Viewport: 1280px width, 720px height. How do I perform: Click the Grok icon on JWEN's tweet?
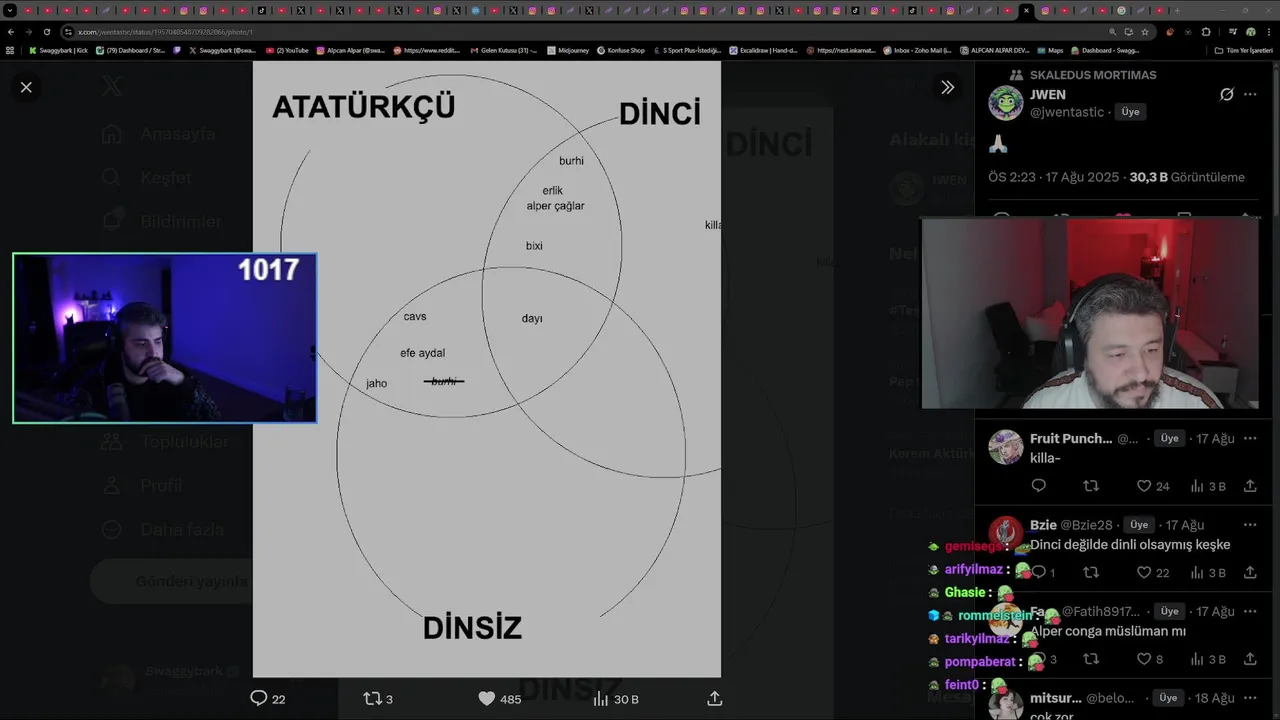(1227, 94)
